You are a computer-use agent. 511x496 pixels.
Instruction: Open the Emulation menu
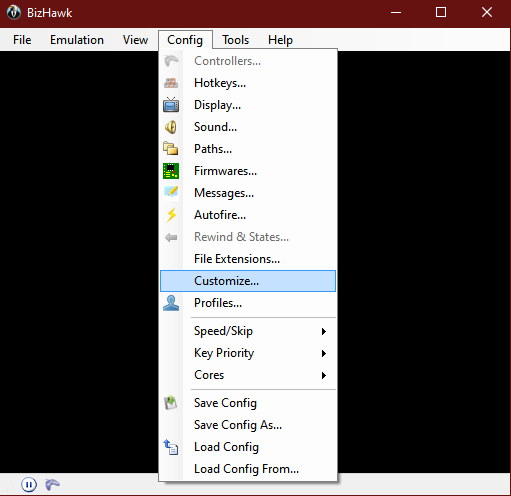tap(77, 40)
